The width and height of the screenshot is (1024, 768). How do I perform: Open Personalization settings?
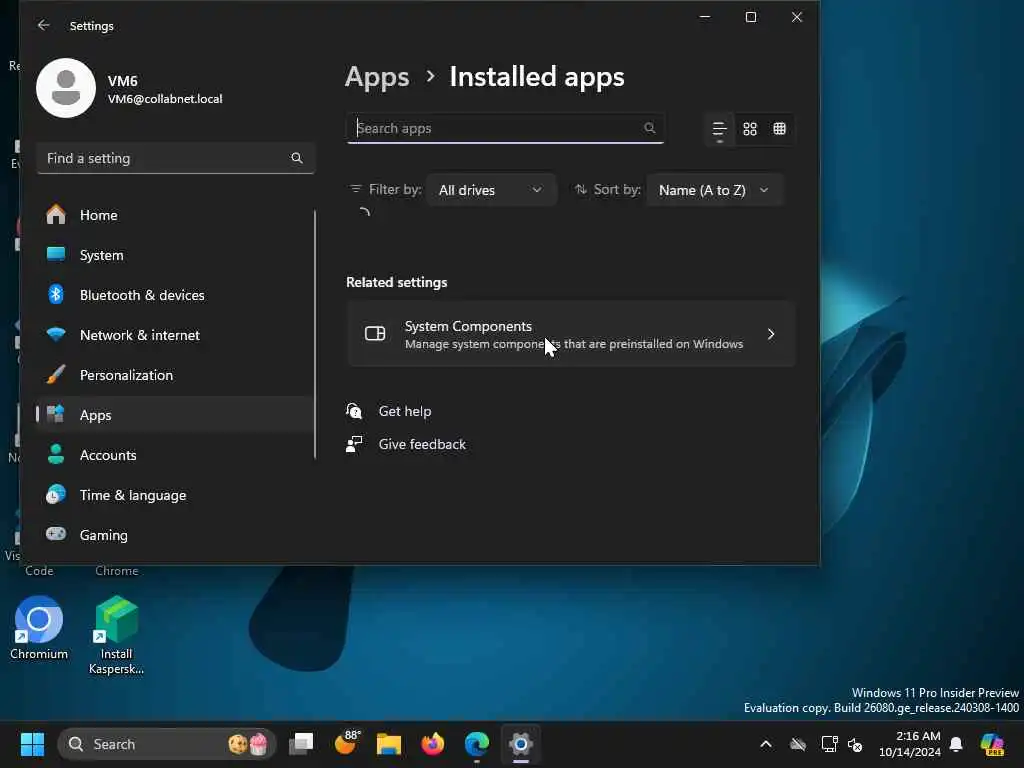[x=174, y=375]
